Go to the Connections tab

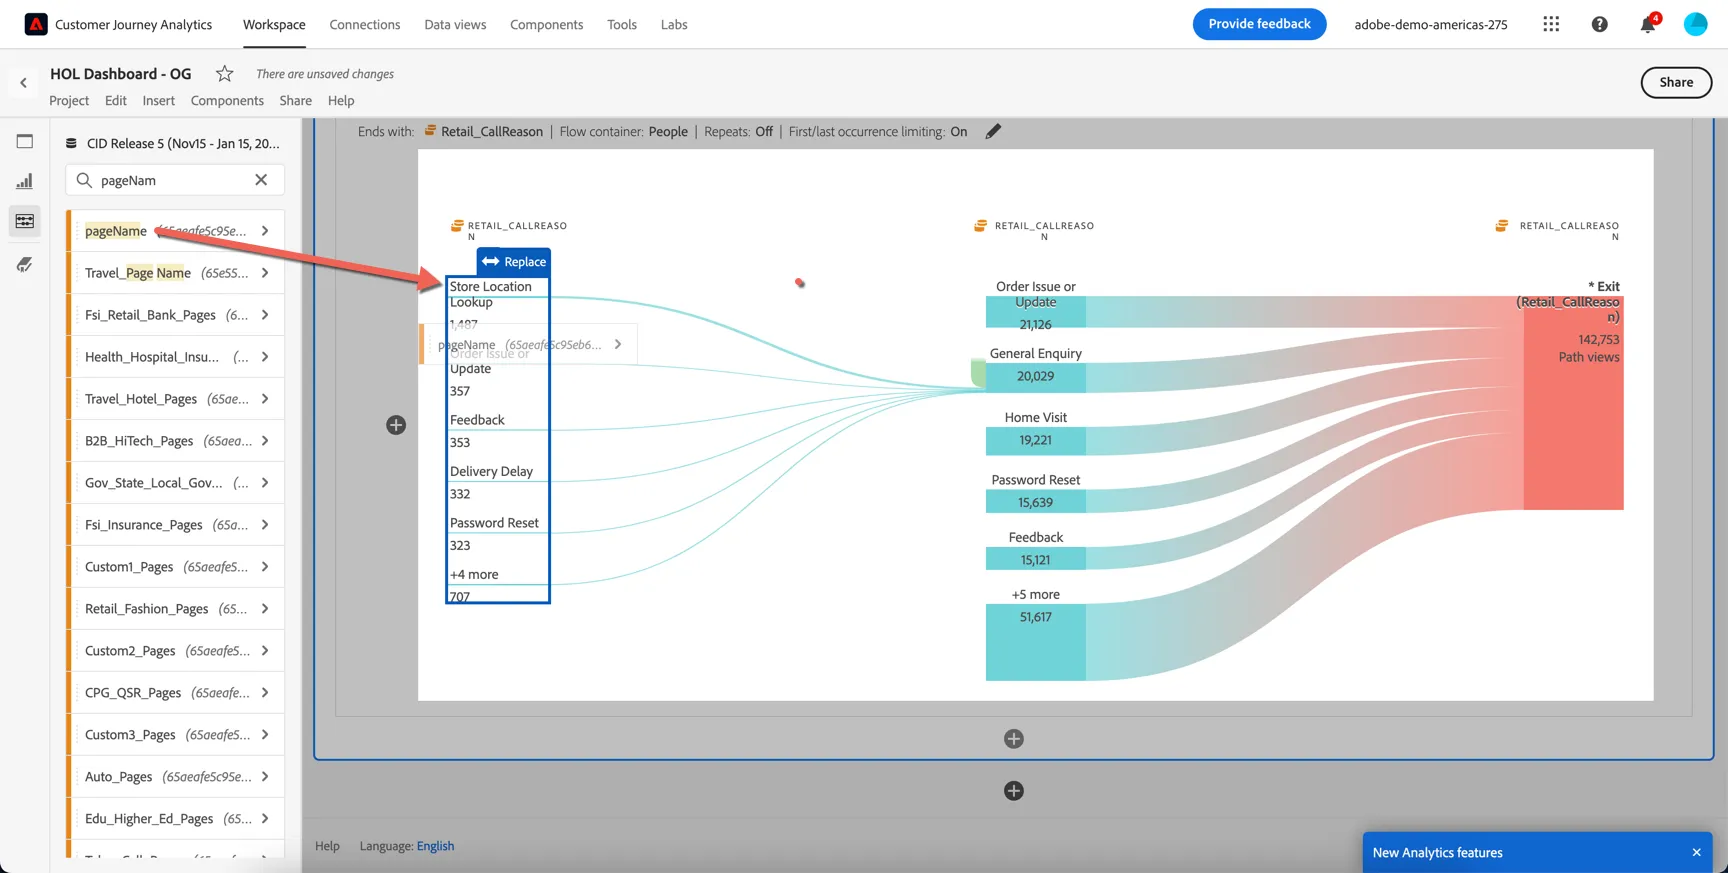coord(365,24)
